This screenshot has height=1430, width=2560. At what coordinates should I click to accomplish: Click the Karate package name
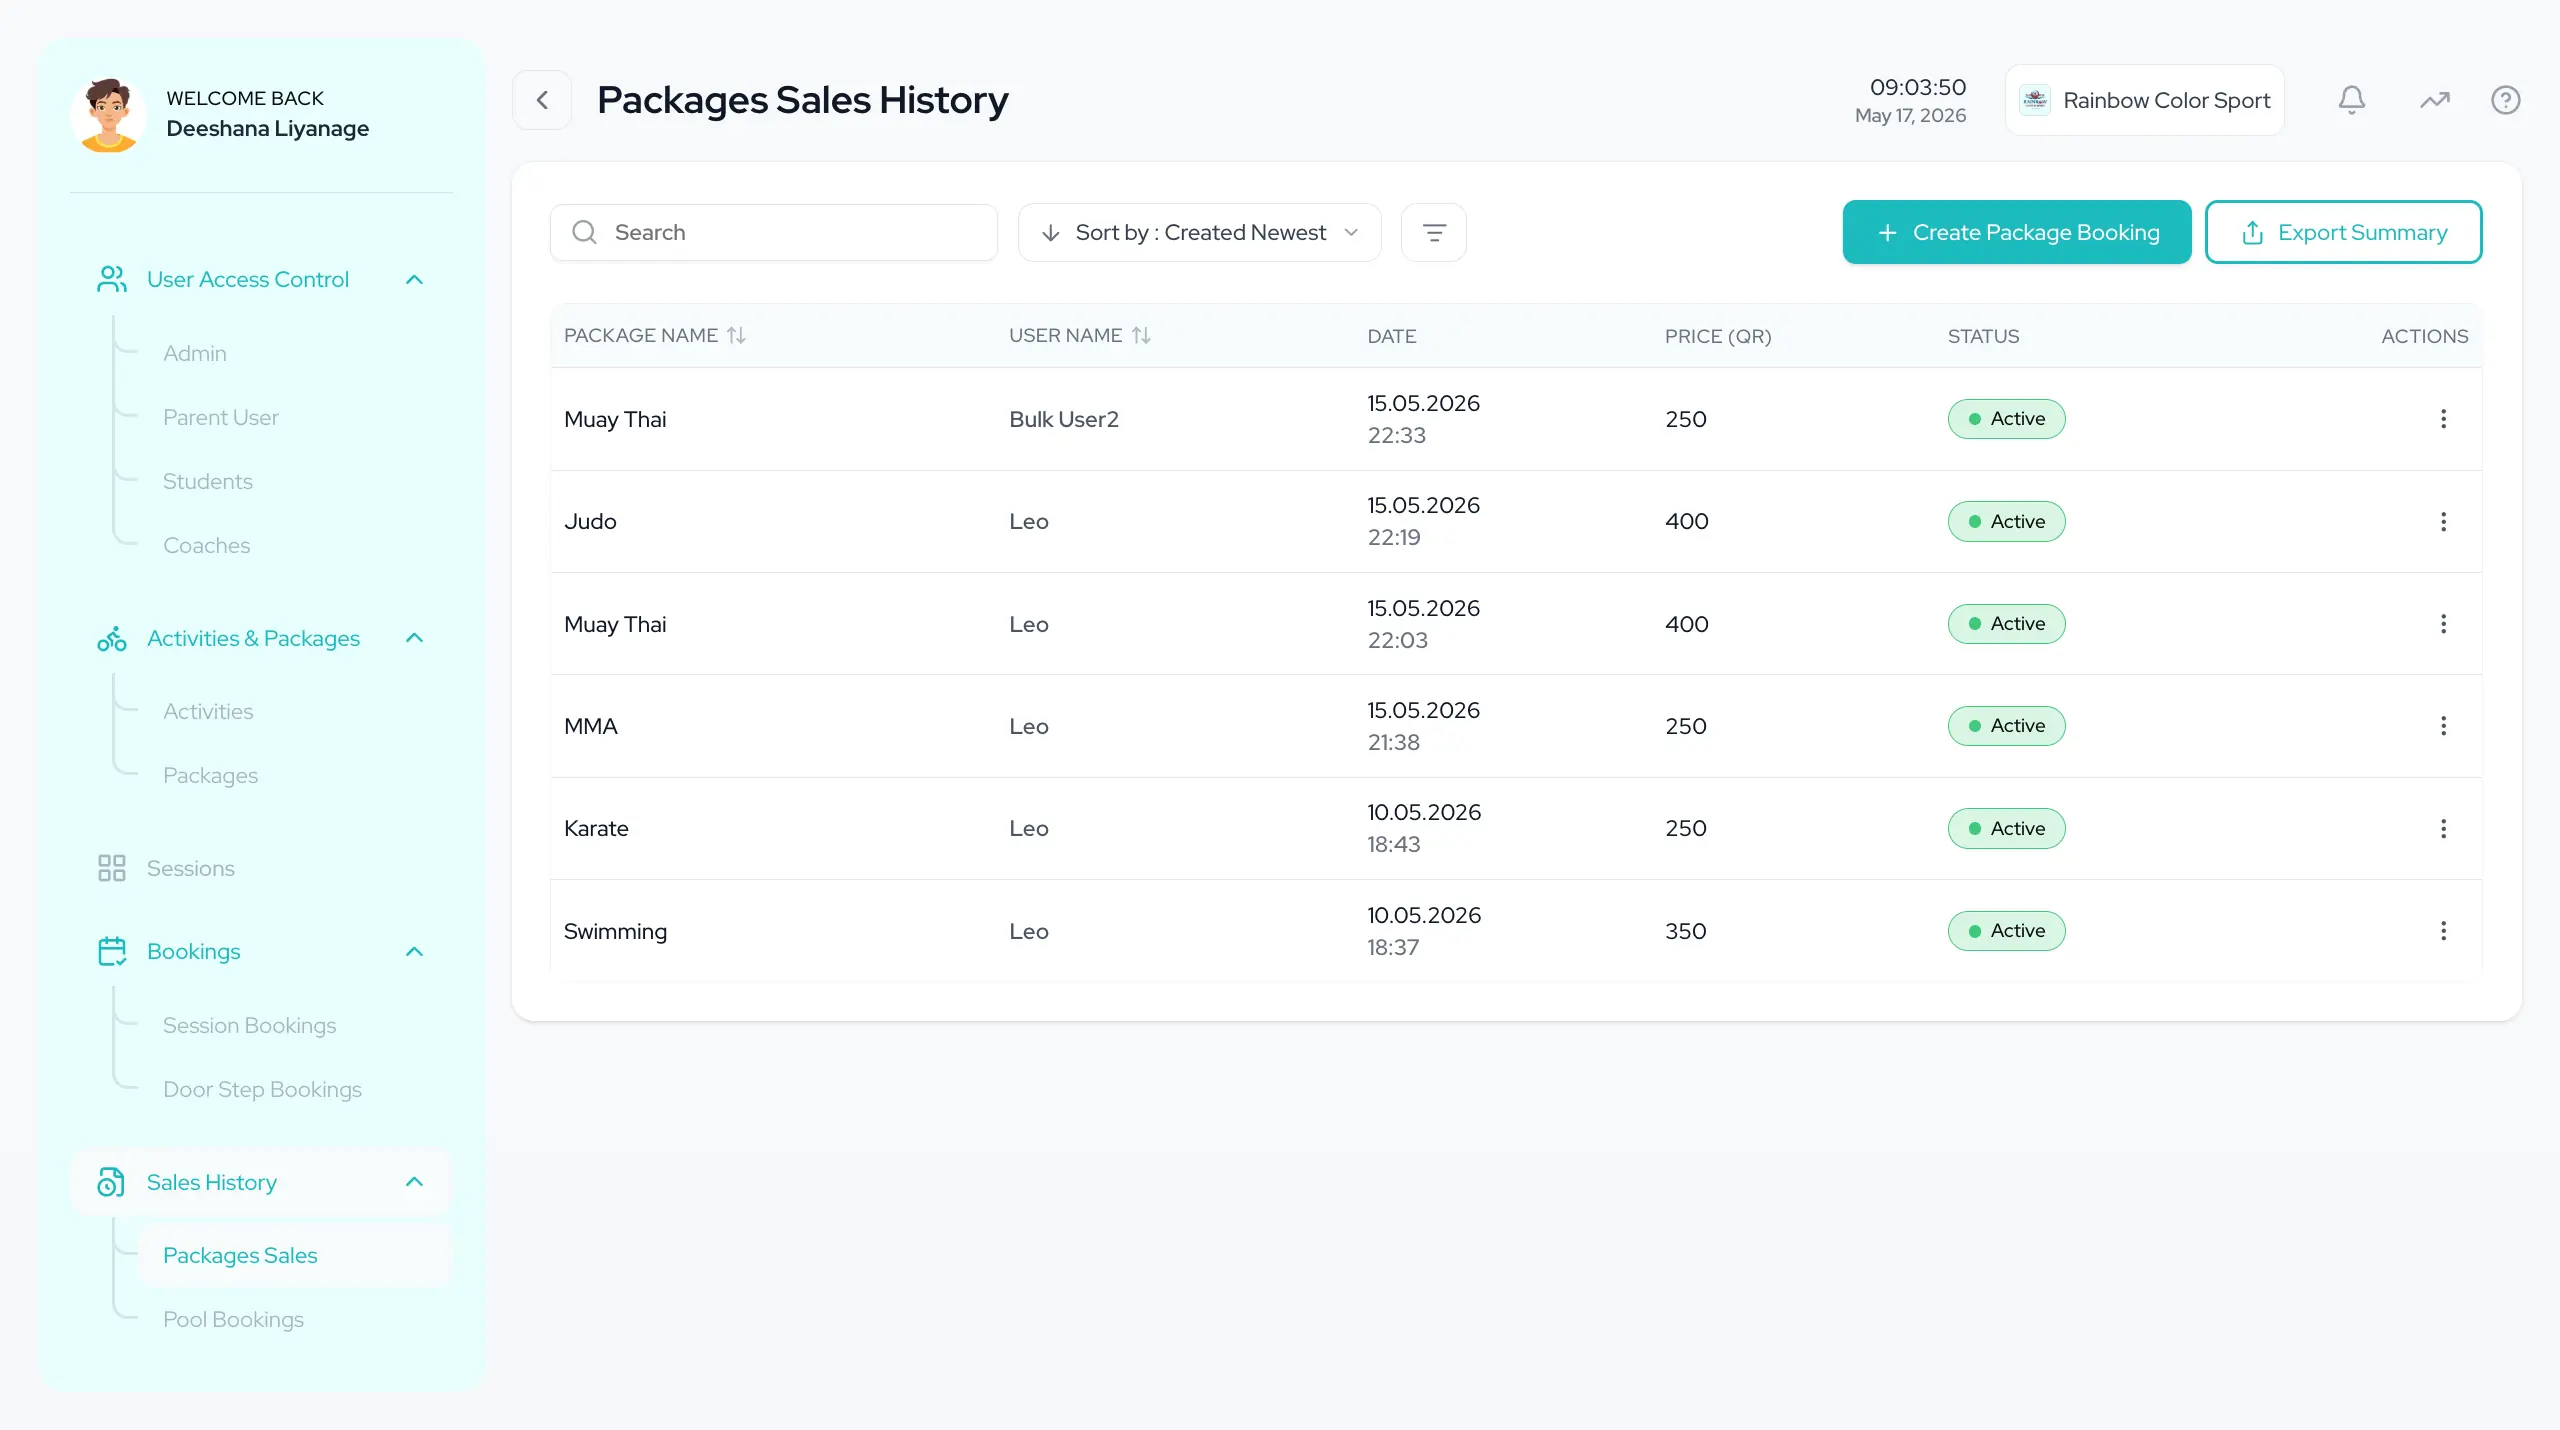pyautogui.click(x=596, y=828)
